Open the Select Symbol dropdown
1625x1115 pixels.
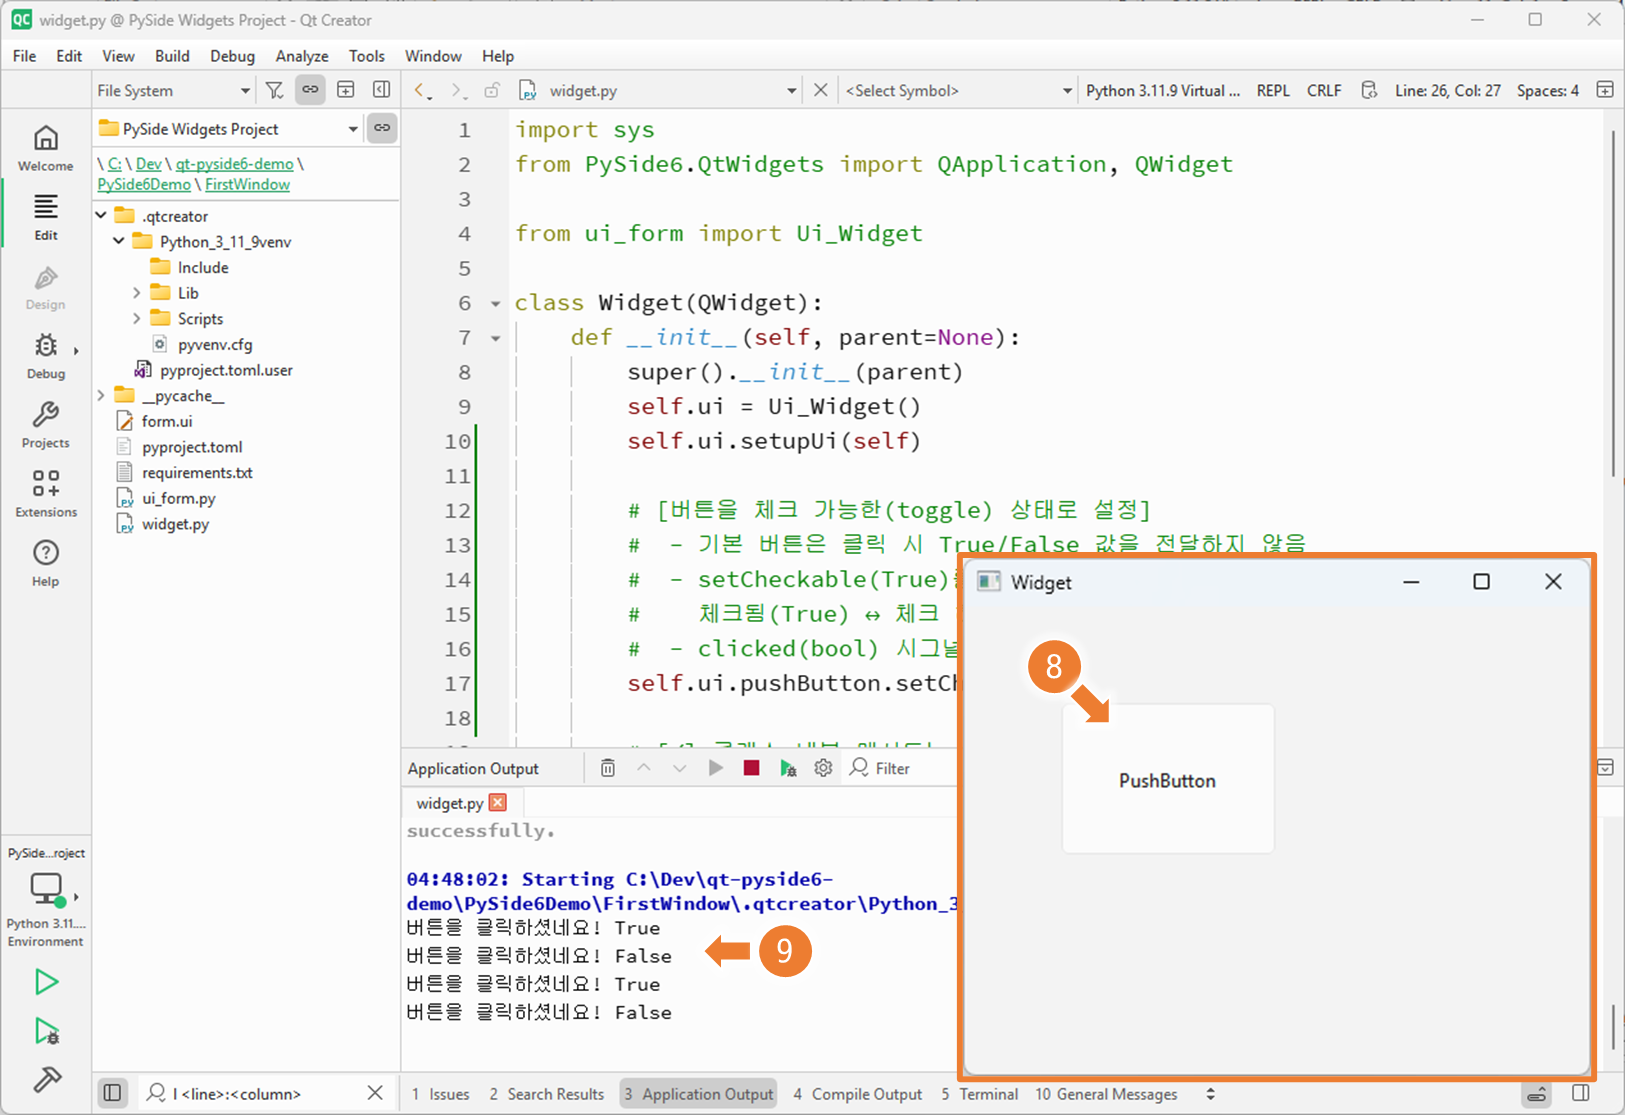pos(958,90)
